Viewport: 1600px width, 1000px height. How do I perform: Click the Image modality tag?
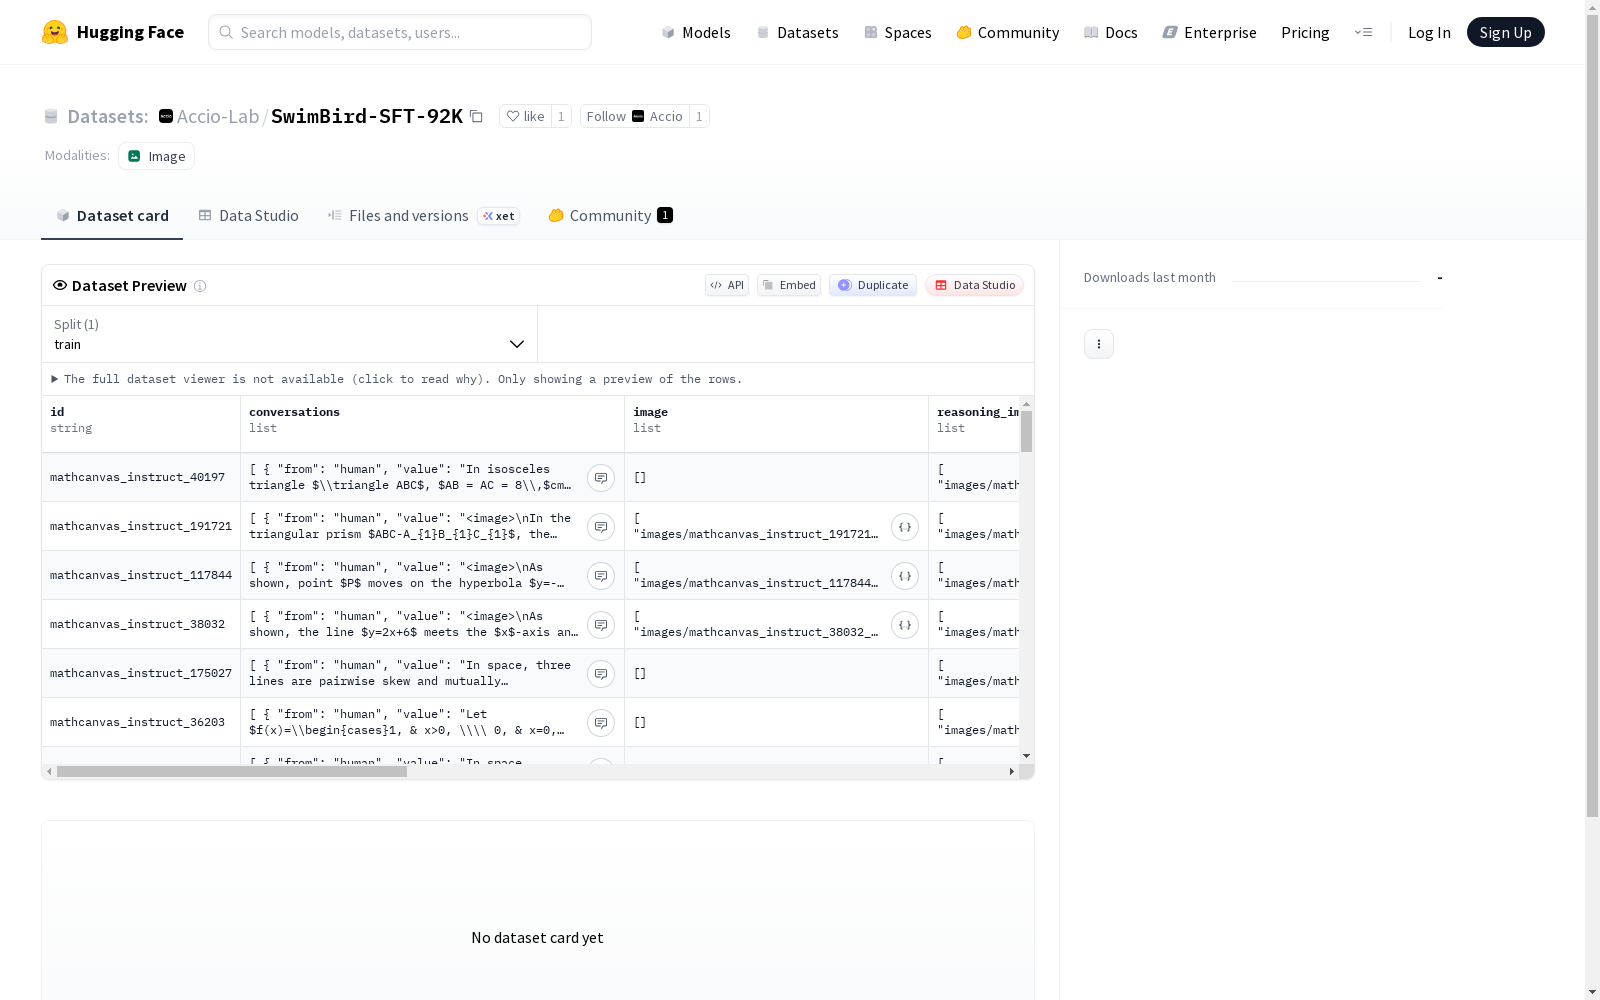point(156,156)
